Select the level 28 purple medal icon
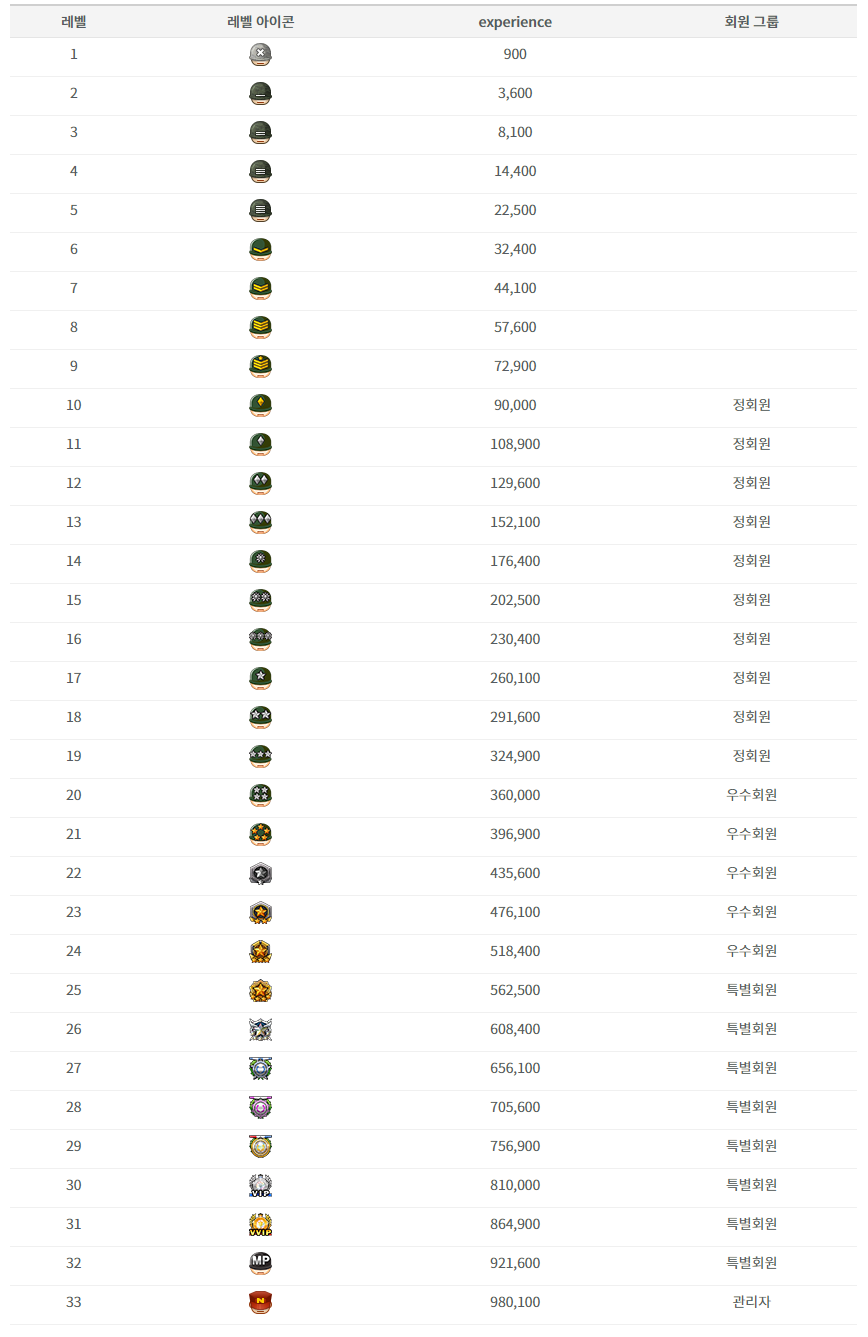 click(x=261, y=1108)
